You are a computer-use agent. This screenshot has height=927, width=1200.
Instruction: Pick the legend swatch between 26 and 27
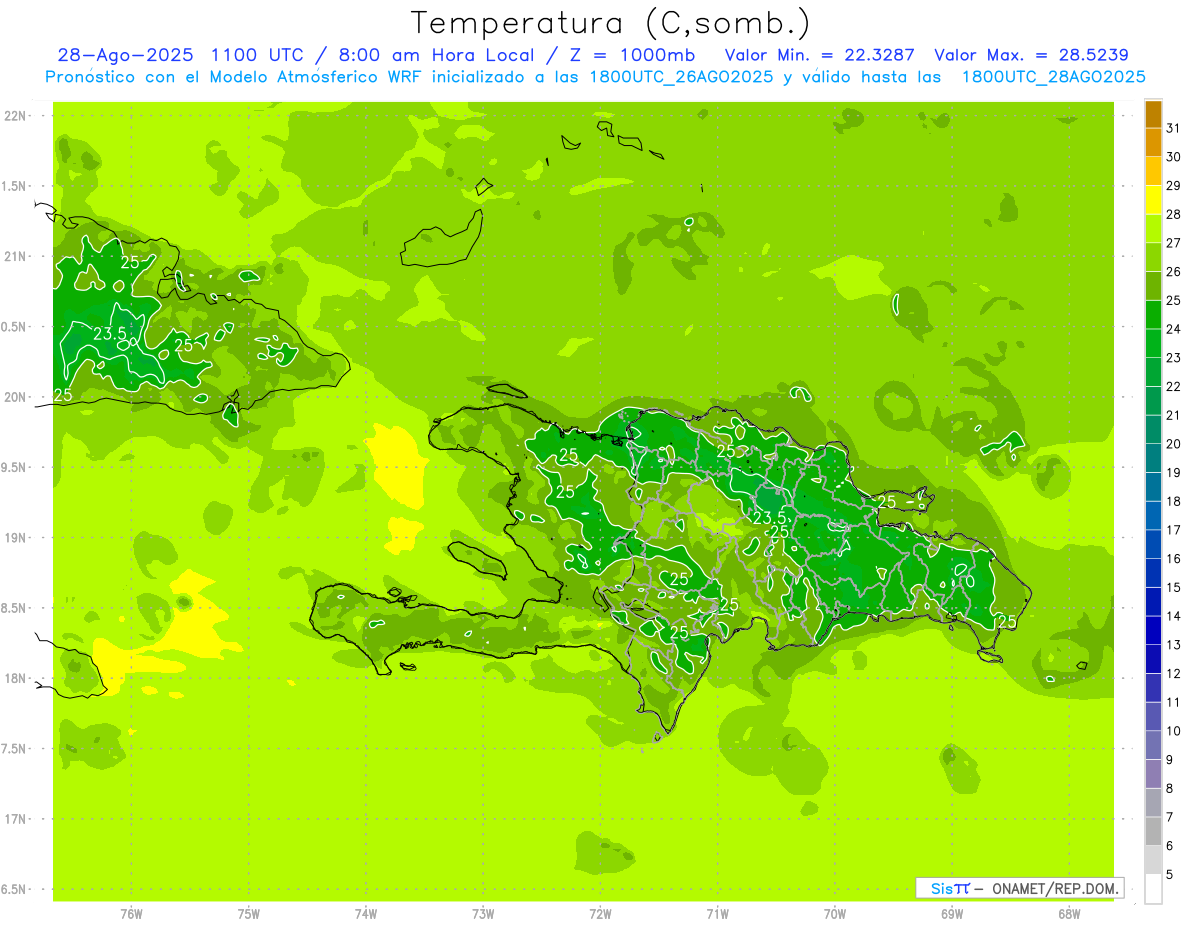[x=1153, y=257]
